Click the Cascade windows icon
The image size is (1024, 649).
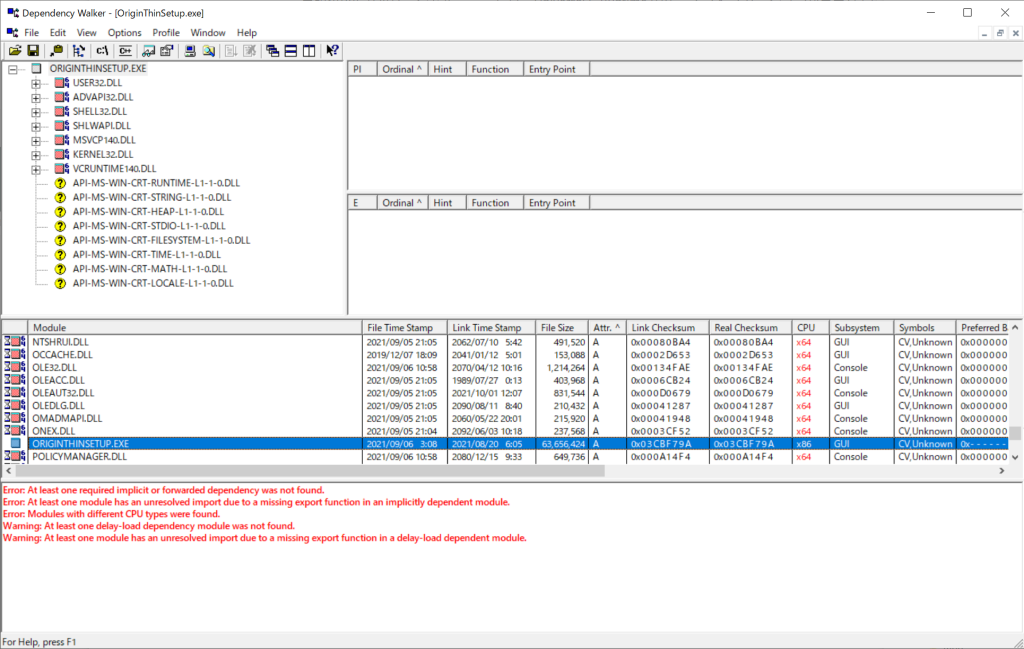point(272,51)
